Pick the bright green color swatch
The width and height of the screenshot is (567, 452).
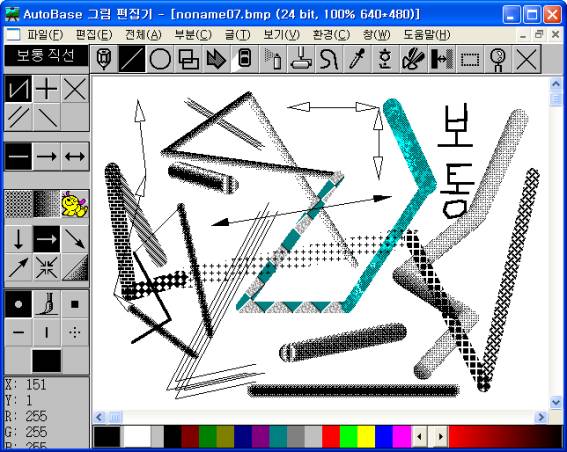pyautogui.click(x=349, y=436)
